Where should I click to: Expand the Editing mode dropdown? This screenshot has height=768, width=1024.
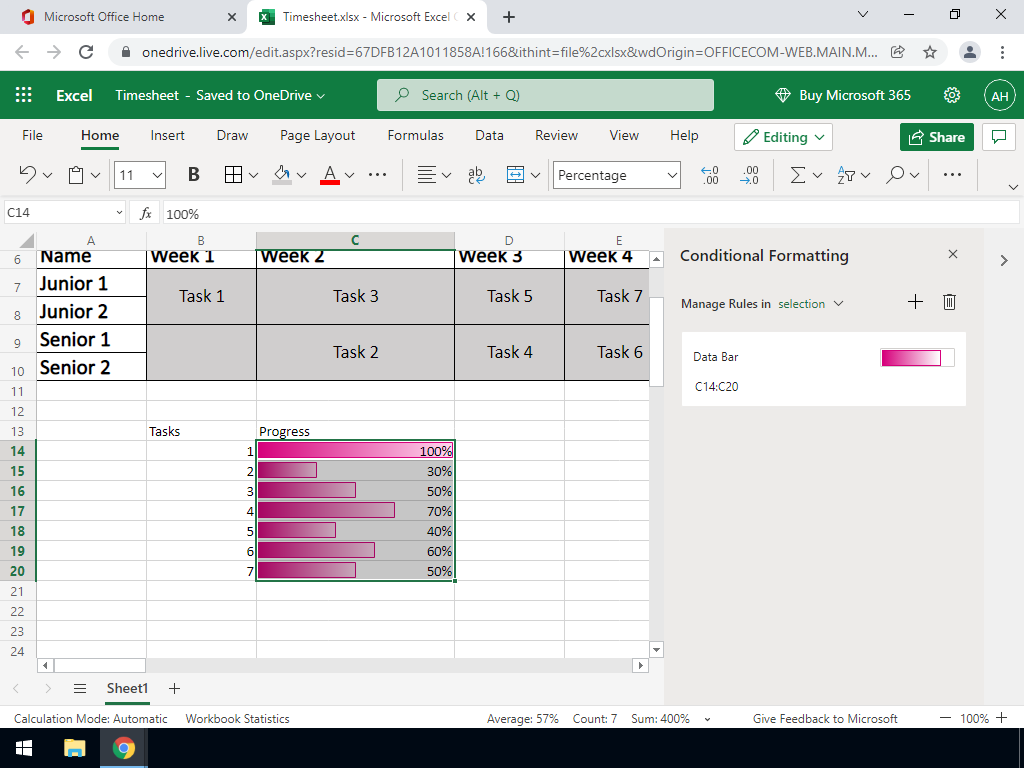pyautogui.click(x=783, y=137)
